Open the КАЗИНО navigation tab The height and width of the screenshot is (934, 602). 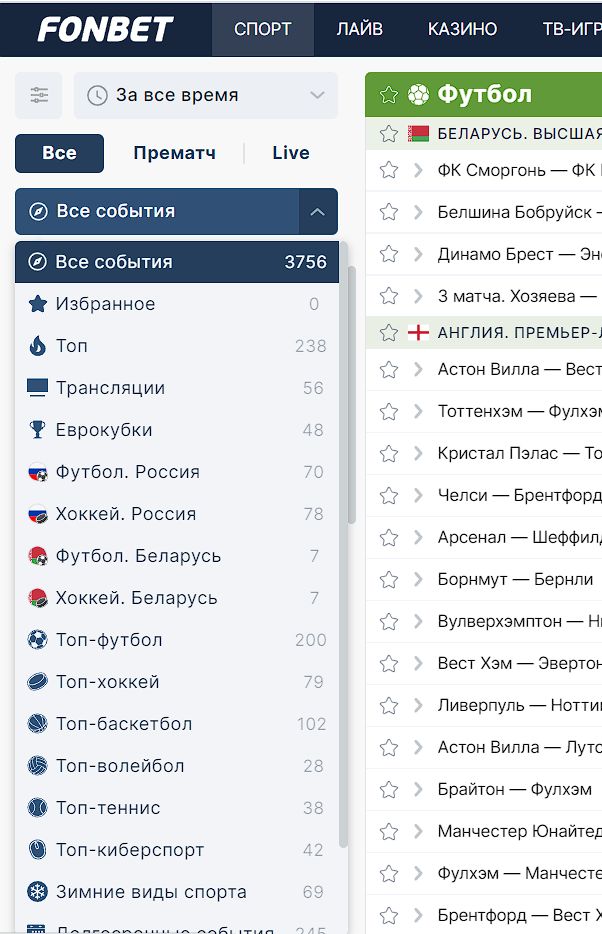pyautogui.click(x=462, y=29)
